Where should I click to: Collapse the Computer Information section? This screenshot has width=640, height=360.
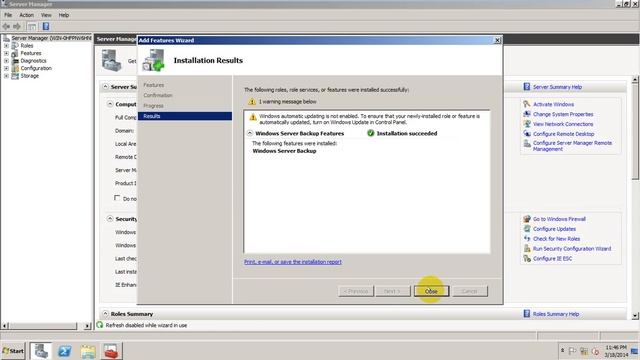pyautogui.click(x=110, y=104)
